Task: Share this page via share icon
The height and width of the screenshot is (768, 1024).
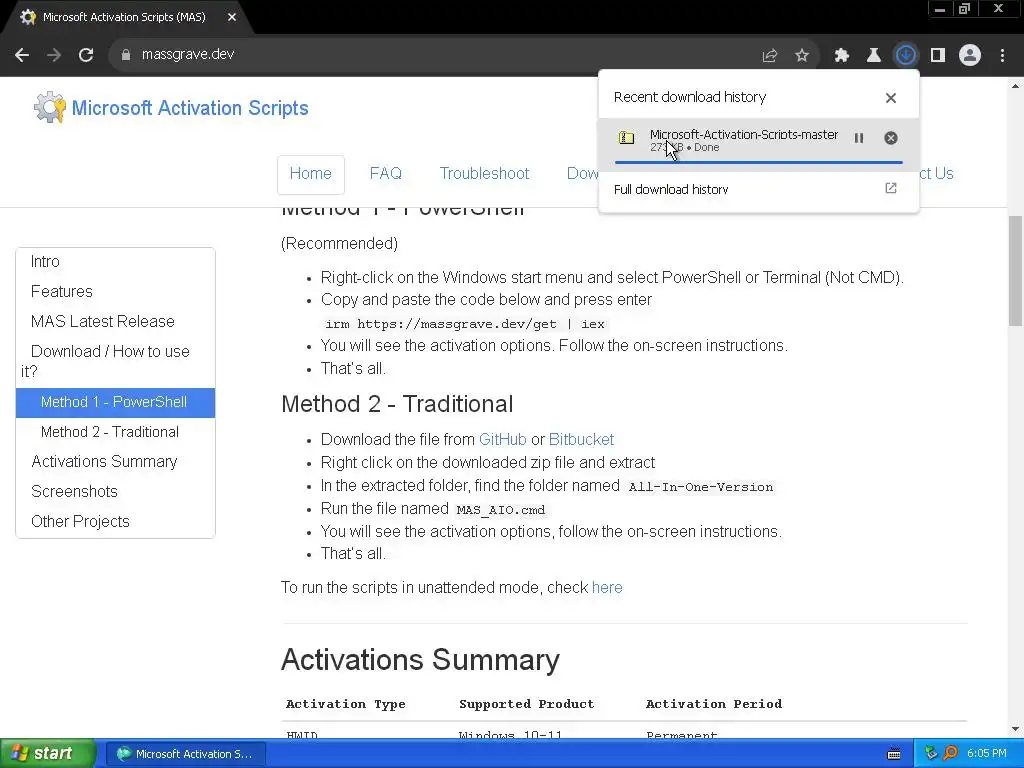Action: 770,56
